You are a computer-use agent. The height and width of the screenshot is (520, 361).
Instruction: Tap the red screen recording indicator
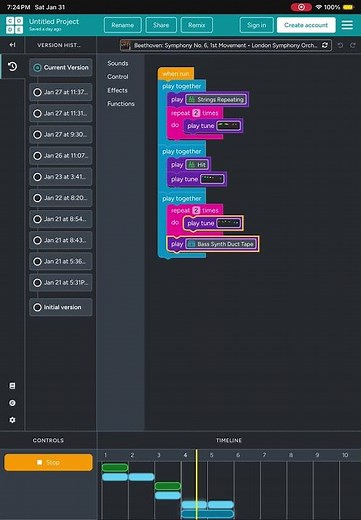pos(301,7)
